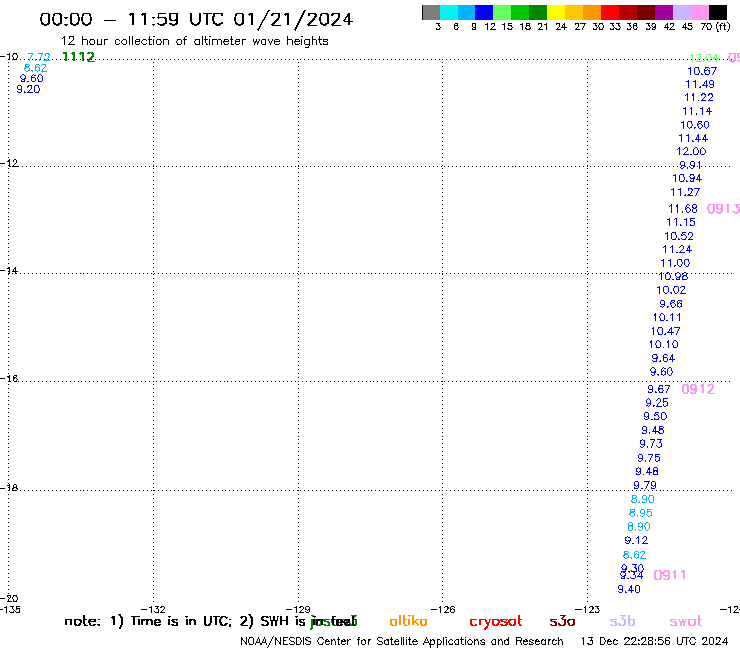This screenshot has height=650, width=740.
Task: Click the '13 Dec 22:28:56 UTC 2024' timestamp
Action: [655, 642]
